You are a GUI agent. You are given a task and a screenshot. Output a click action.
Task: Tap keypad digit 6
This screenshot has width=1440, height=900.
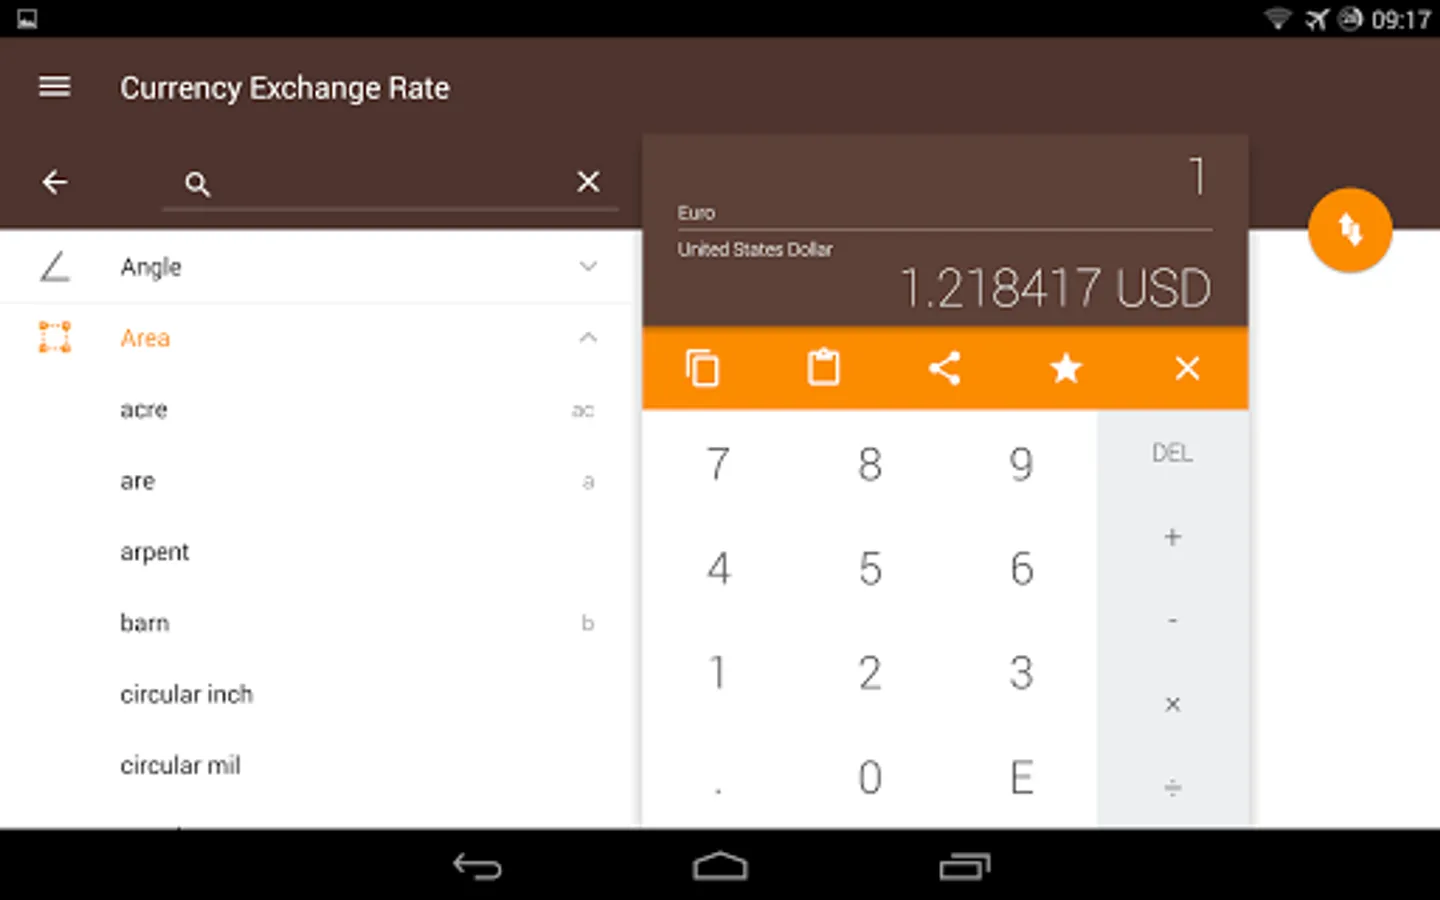click(x=1021, y=569)
